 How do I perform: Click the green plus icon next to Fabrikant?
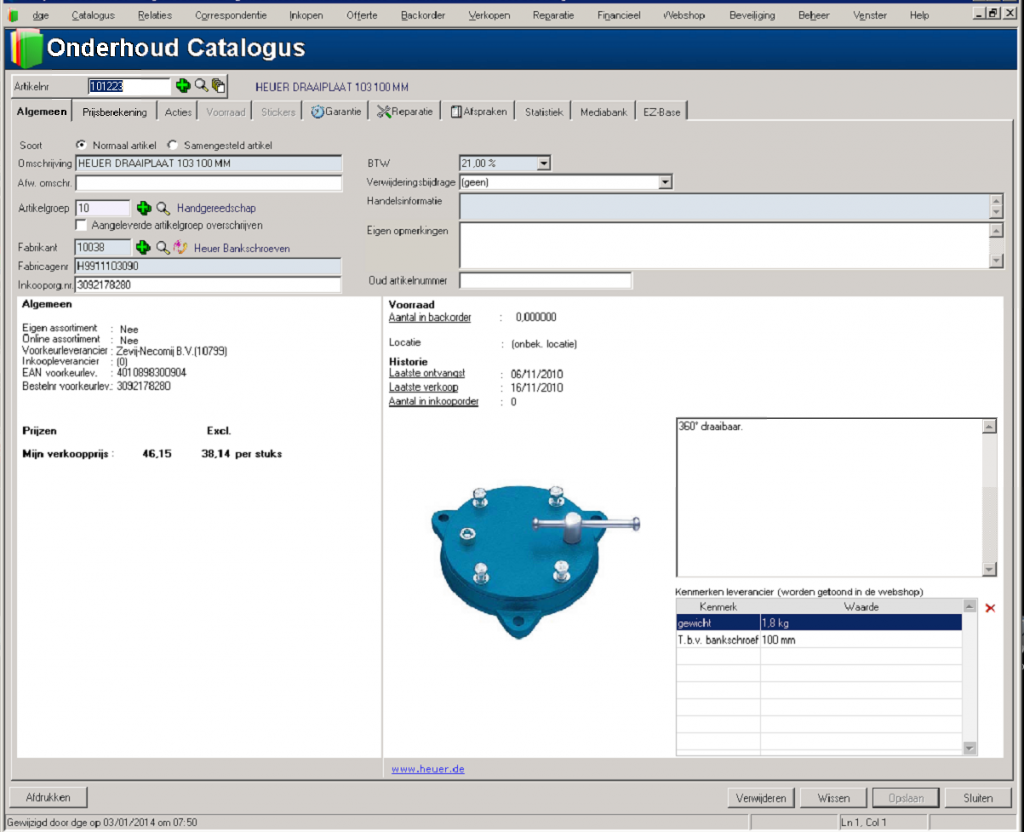click(x=144, y=247)
